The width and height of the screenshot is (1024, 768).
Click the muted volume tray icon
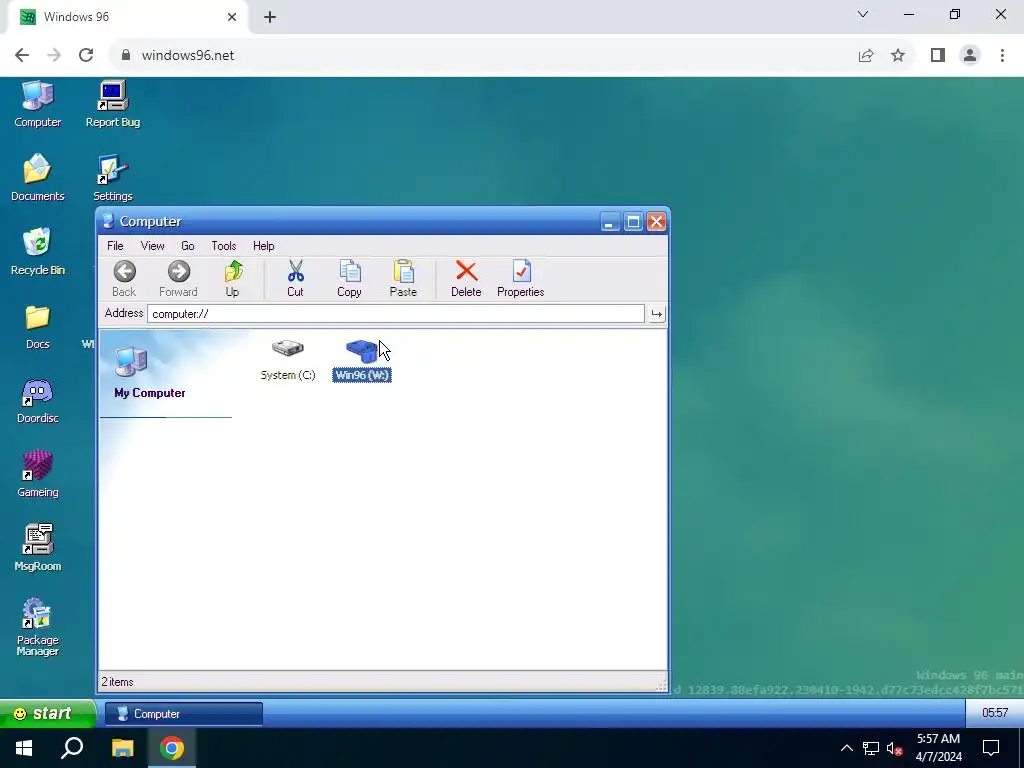[895, 748]
